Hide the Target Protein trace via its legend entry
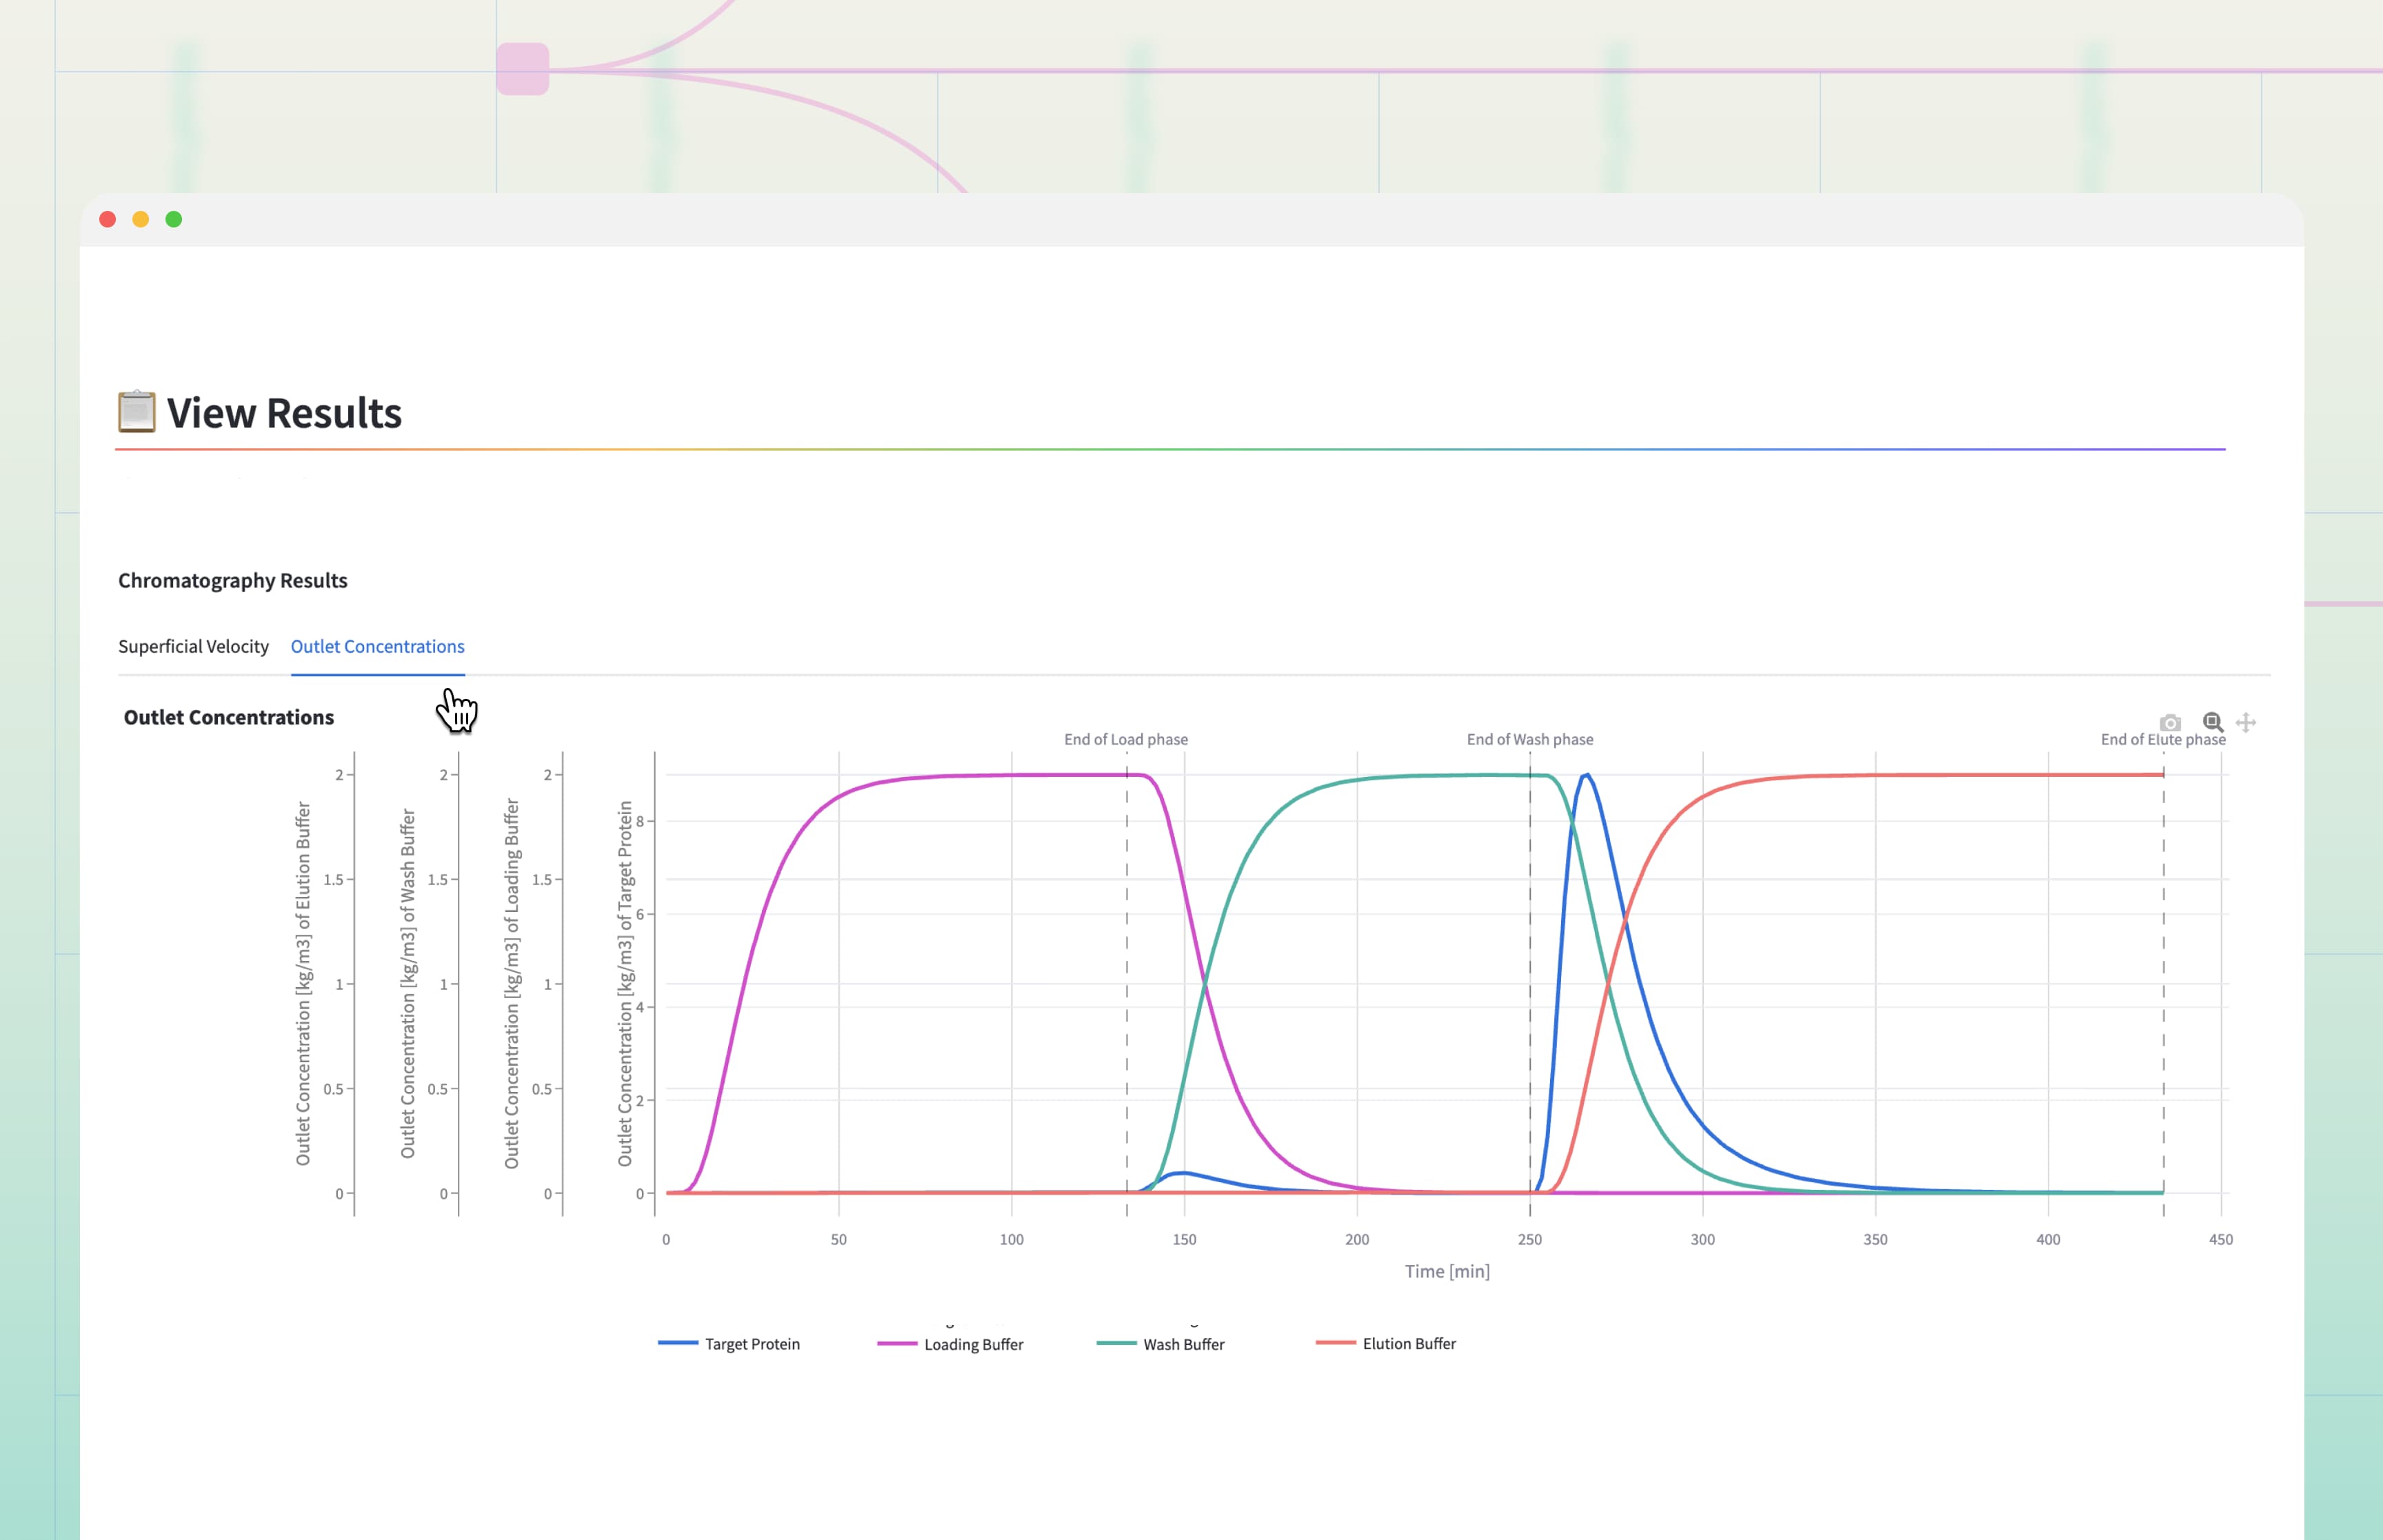The height and width of the screenshot is (1540, 2383). (x=751, y=1344)
